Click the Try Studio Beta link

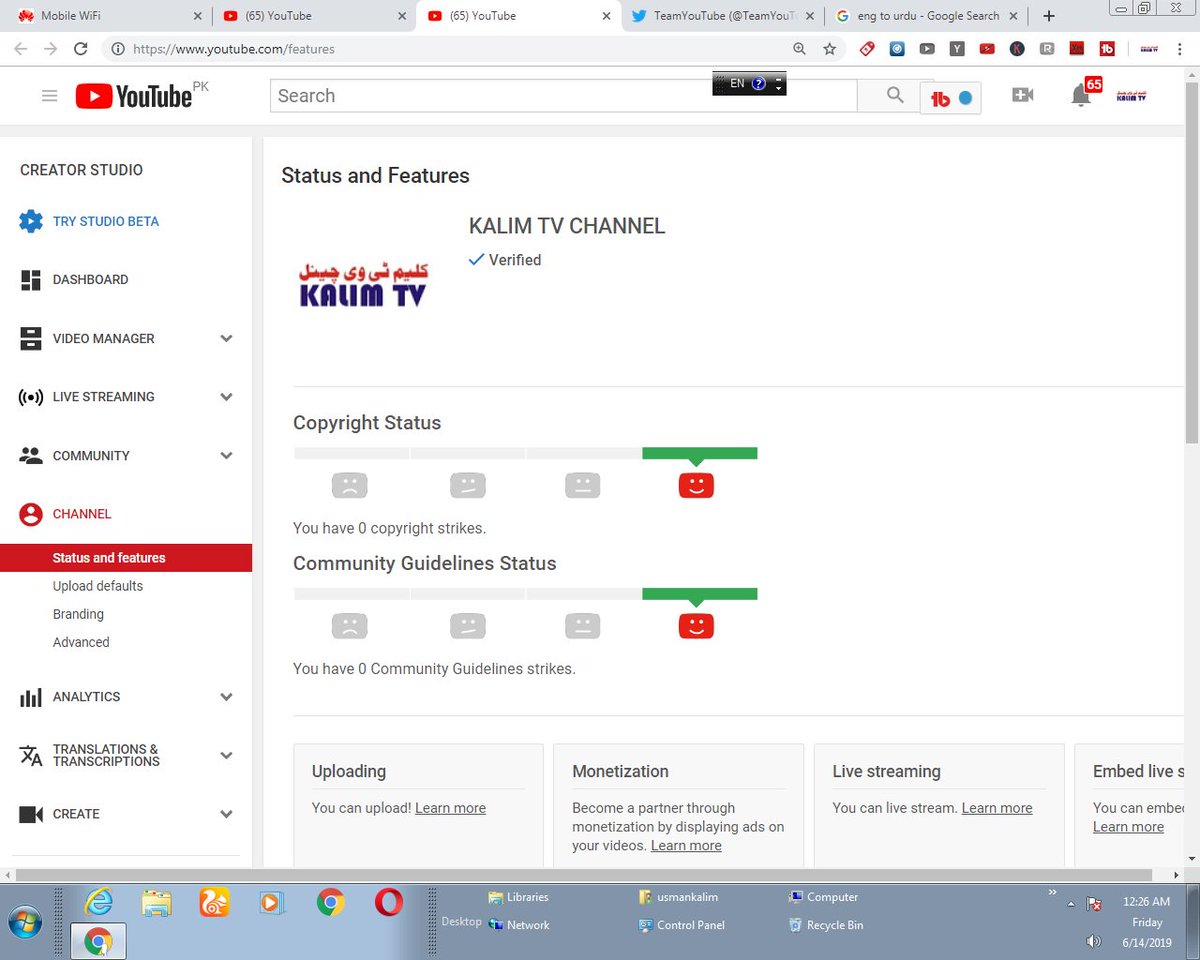106,221
